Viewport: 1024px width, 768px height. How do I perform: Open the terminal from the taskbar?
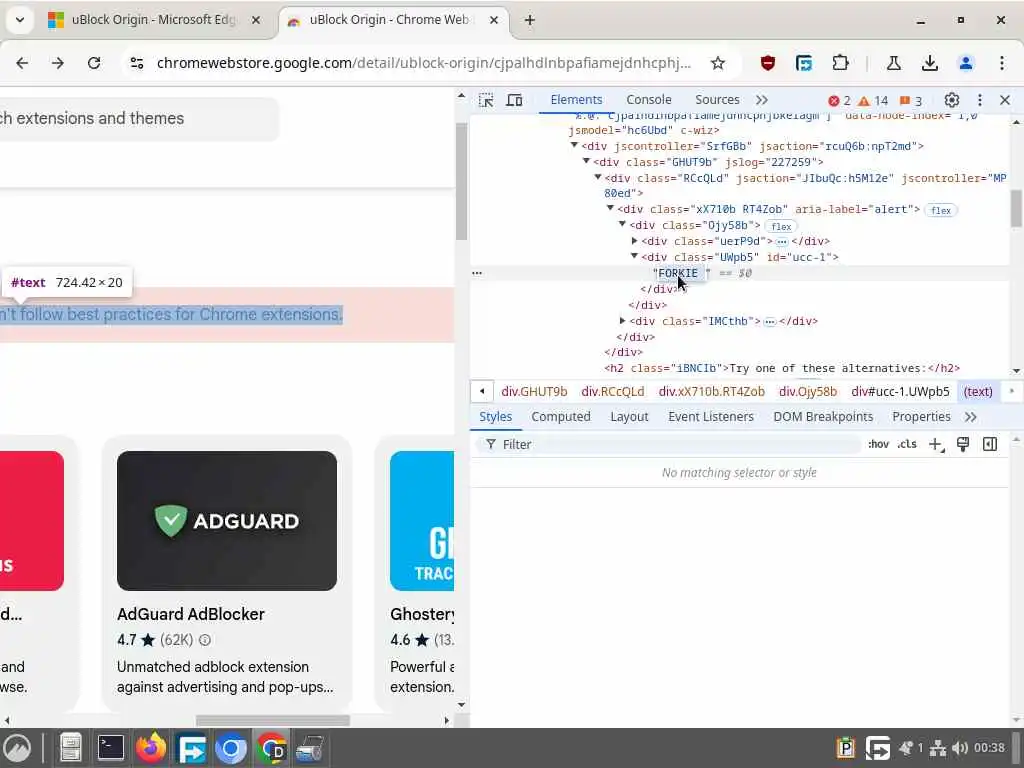coord(110,748)
